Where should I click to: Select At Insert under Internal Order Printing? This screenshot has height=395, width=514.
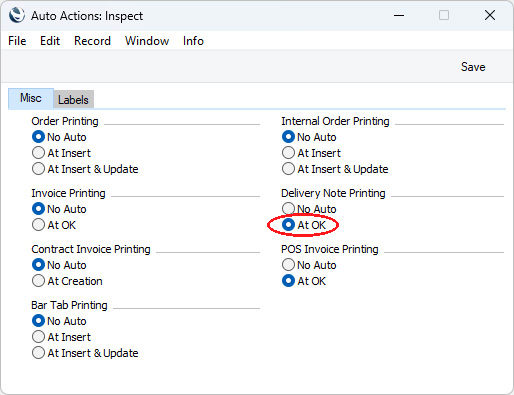coord(311,153)
